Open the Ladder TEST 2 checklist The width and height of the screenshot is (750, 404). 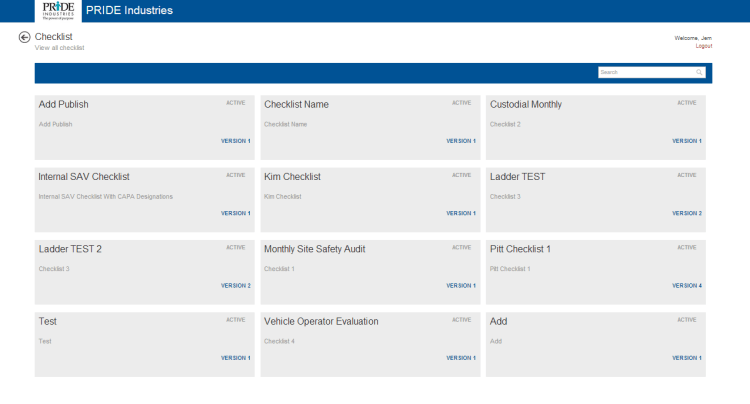coord(70,249)
